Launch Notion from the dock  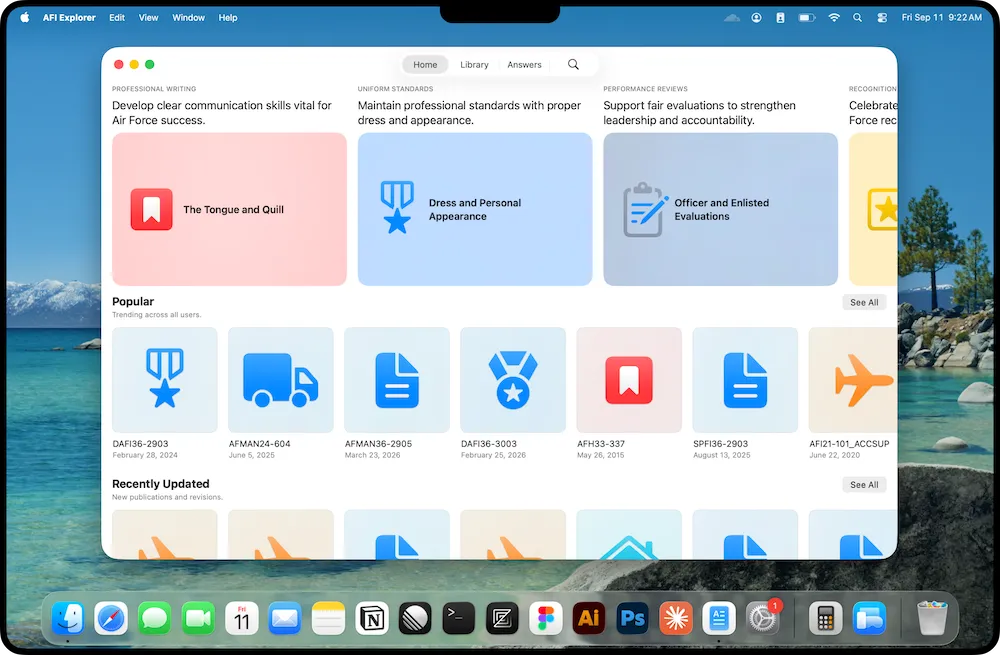click(372, 618)
